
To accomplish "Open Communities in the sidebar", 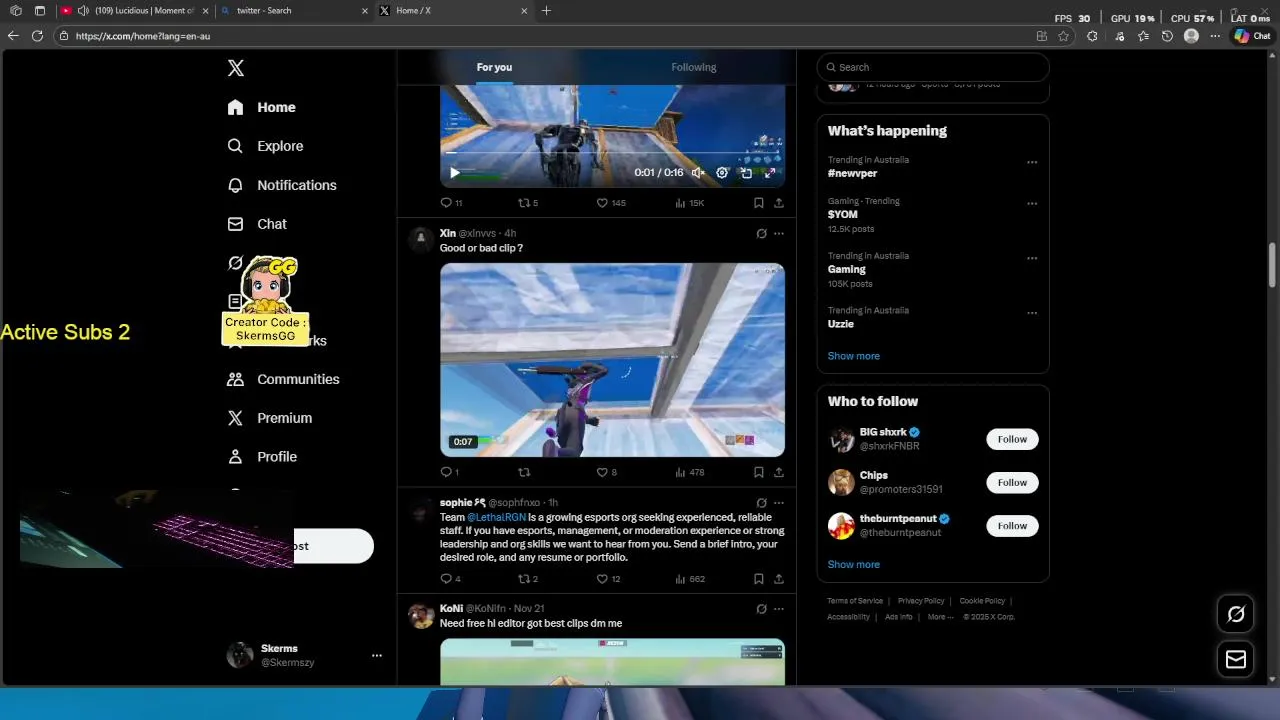I will click(x=283, y=379).
